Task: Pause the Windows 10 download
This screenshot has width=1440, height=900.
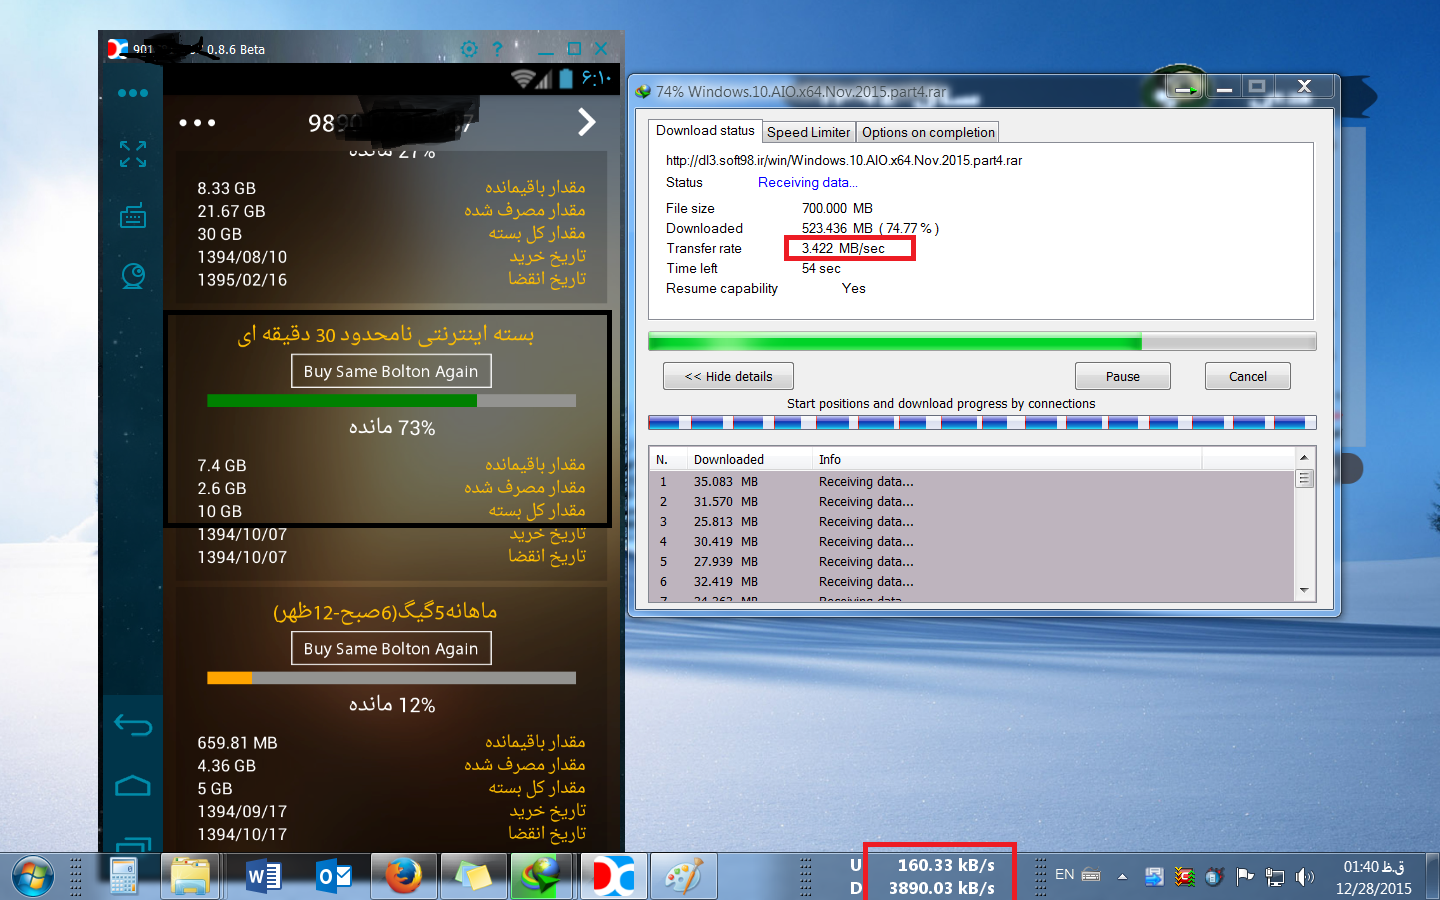Action: click(1122, 376)
